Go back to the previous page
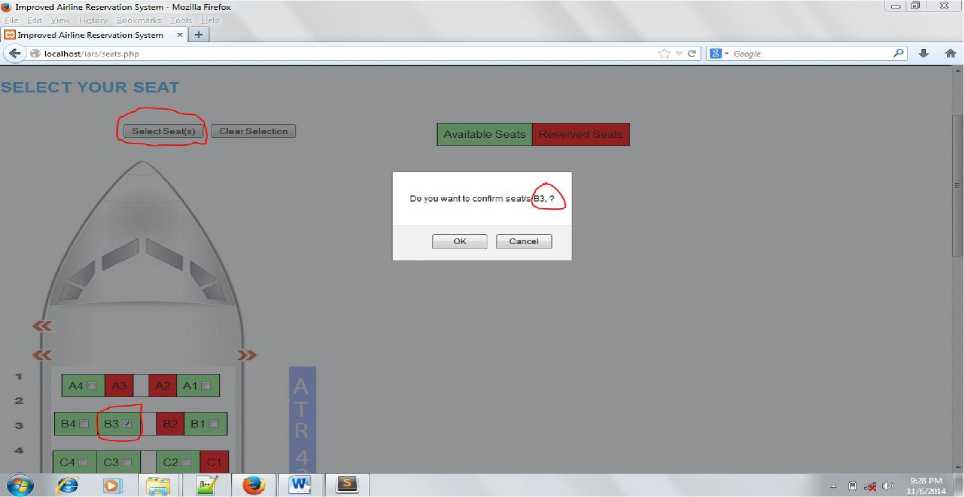 (14, 54)
